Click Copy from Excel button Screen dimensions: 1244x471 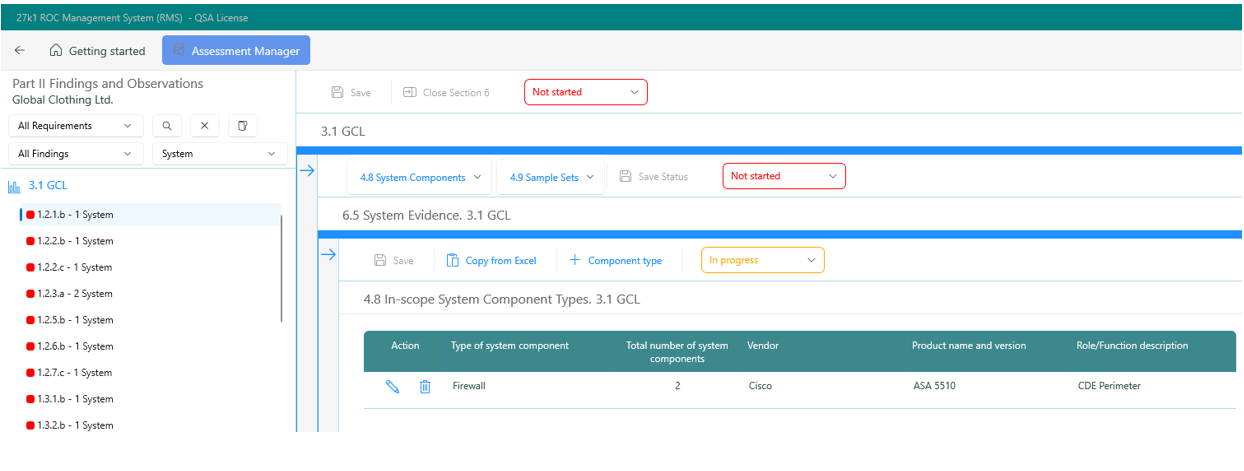[x=491, y=260]
